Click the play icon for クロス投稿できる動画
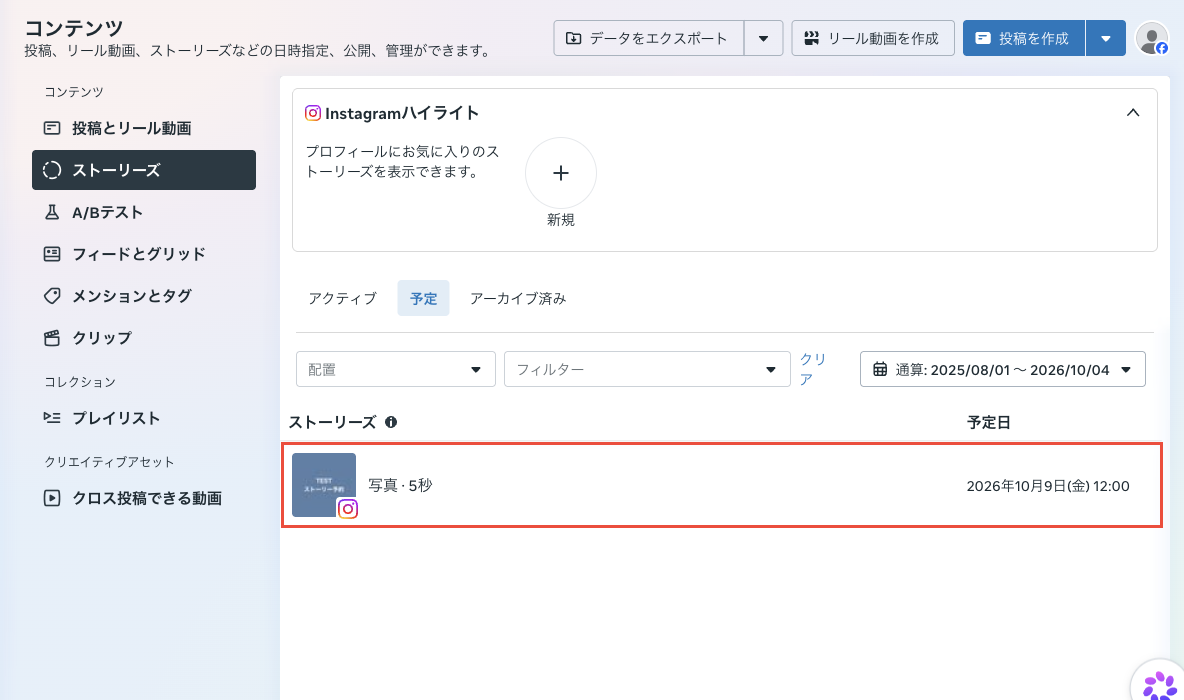Screen dimensions: 1184x700 pos(52,498)
